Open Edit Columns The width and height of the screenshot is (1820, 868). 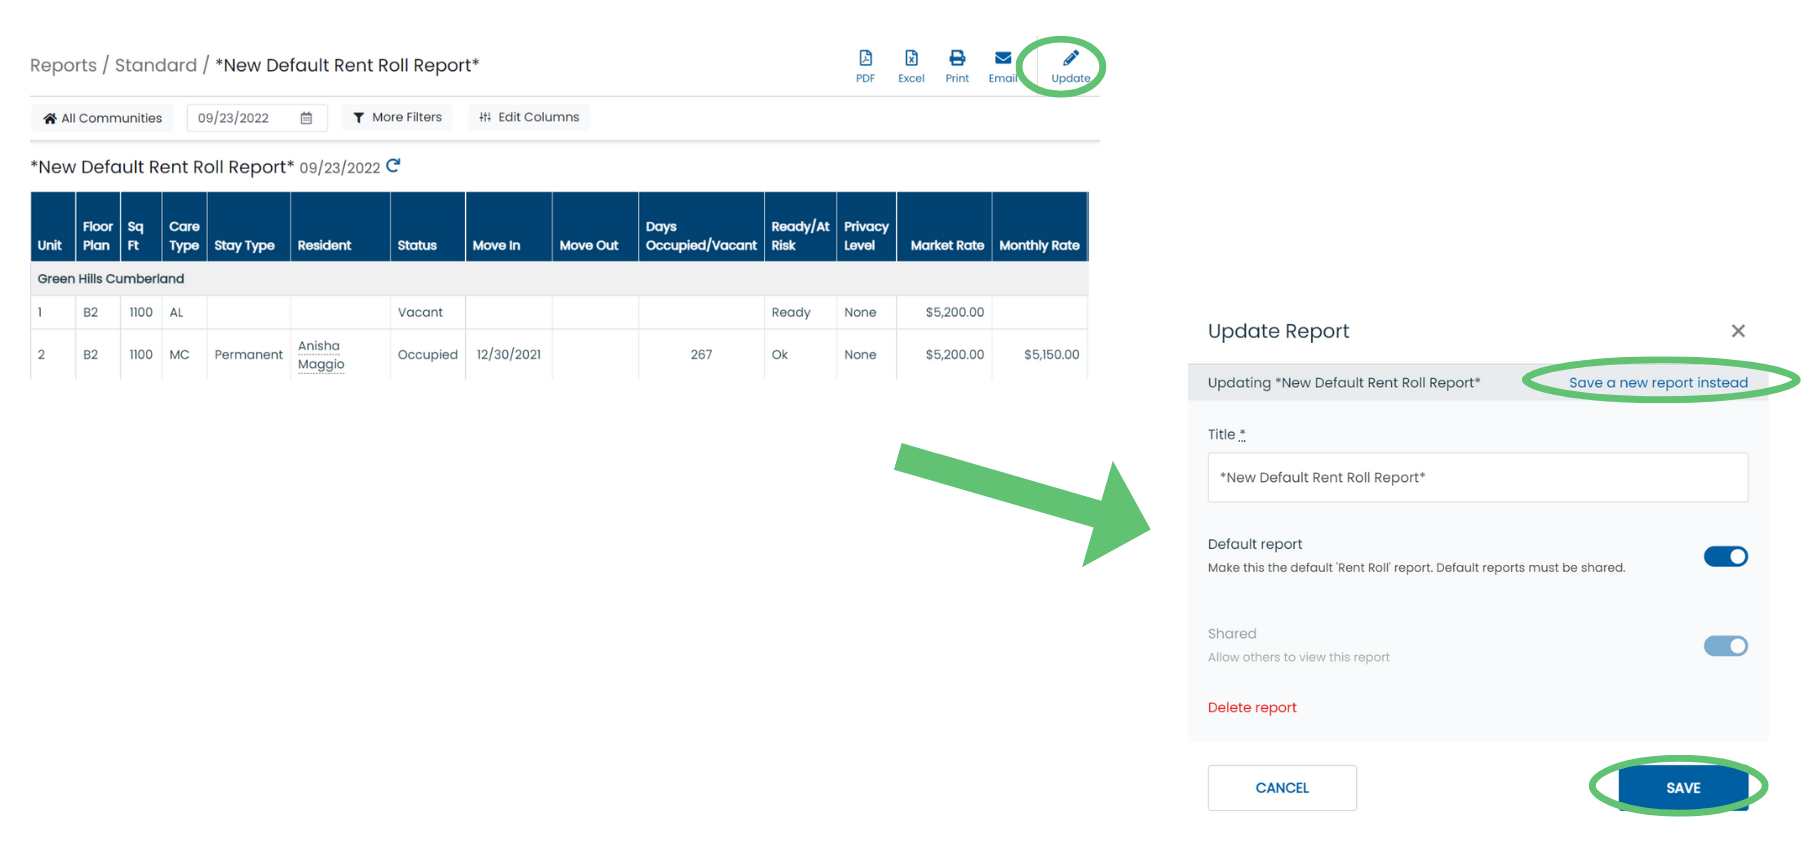[x=529, y=117]
